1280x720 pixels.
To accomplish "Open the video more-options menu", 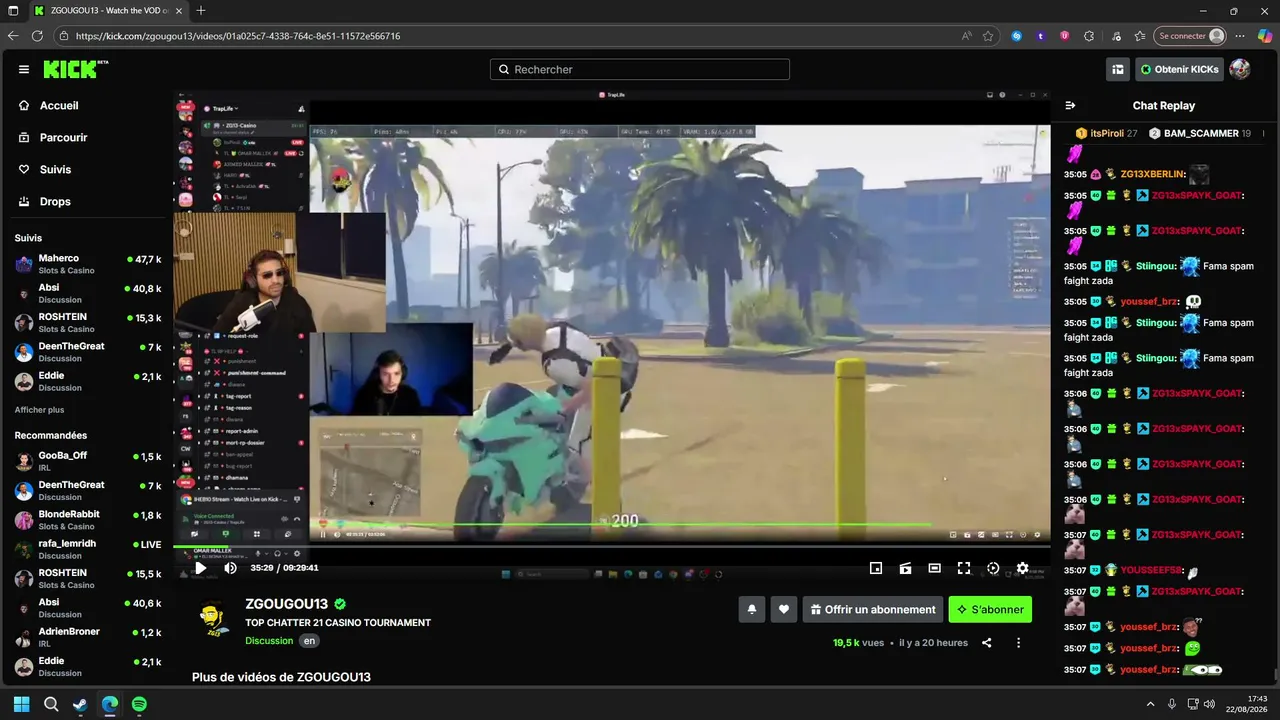I will pos(1018,643).
